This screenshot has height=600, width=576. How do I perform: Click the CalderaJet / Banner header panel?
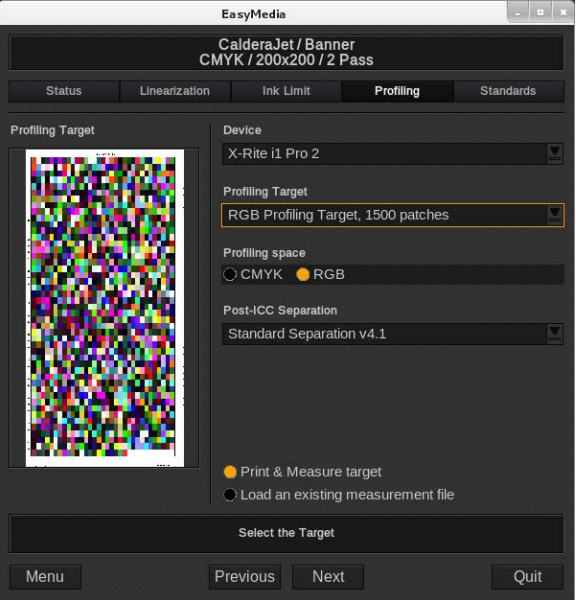(x=286, y=52)
